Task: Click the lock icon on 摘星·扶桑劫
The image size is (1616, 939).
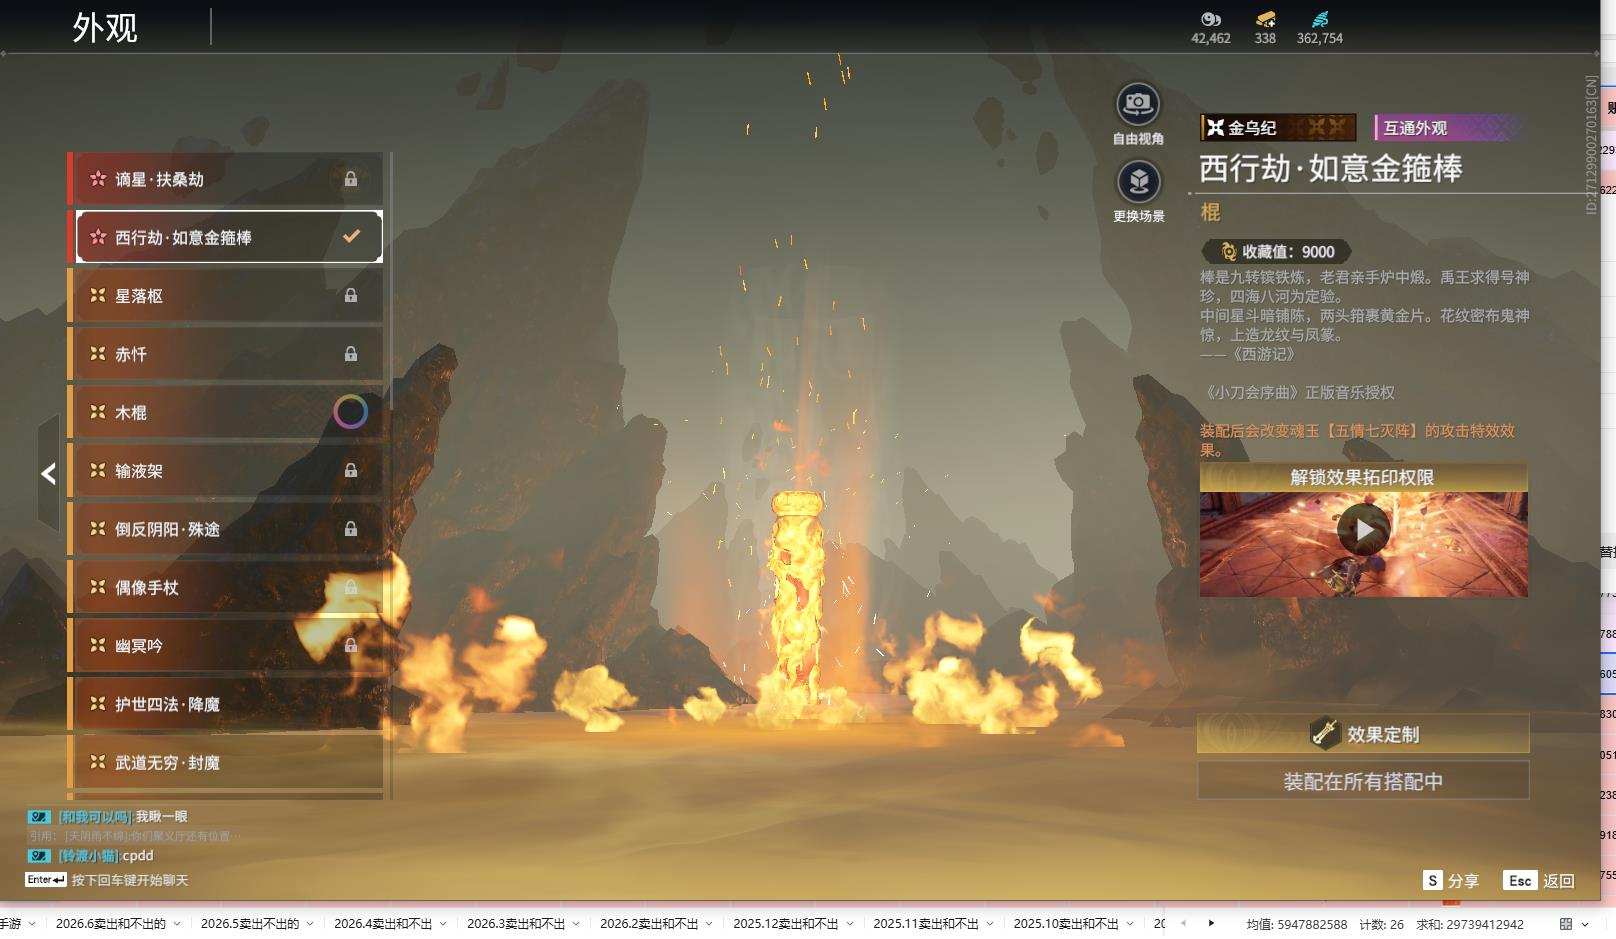Action: 351,179
